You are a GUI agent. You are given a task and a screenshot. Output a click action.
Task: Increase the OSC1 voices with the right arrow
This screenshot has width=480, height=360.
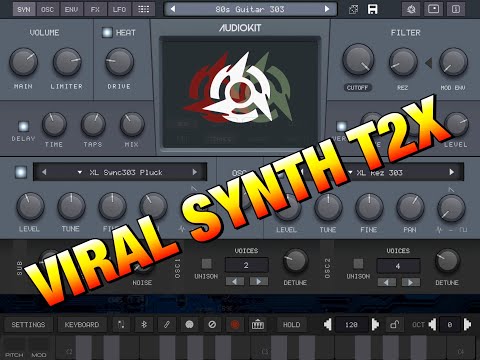click(x=259, y=282)
